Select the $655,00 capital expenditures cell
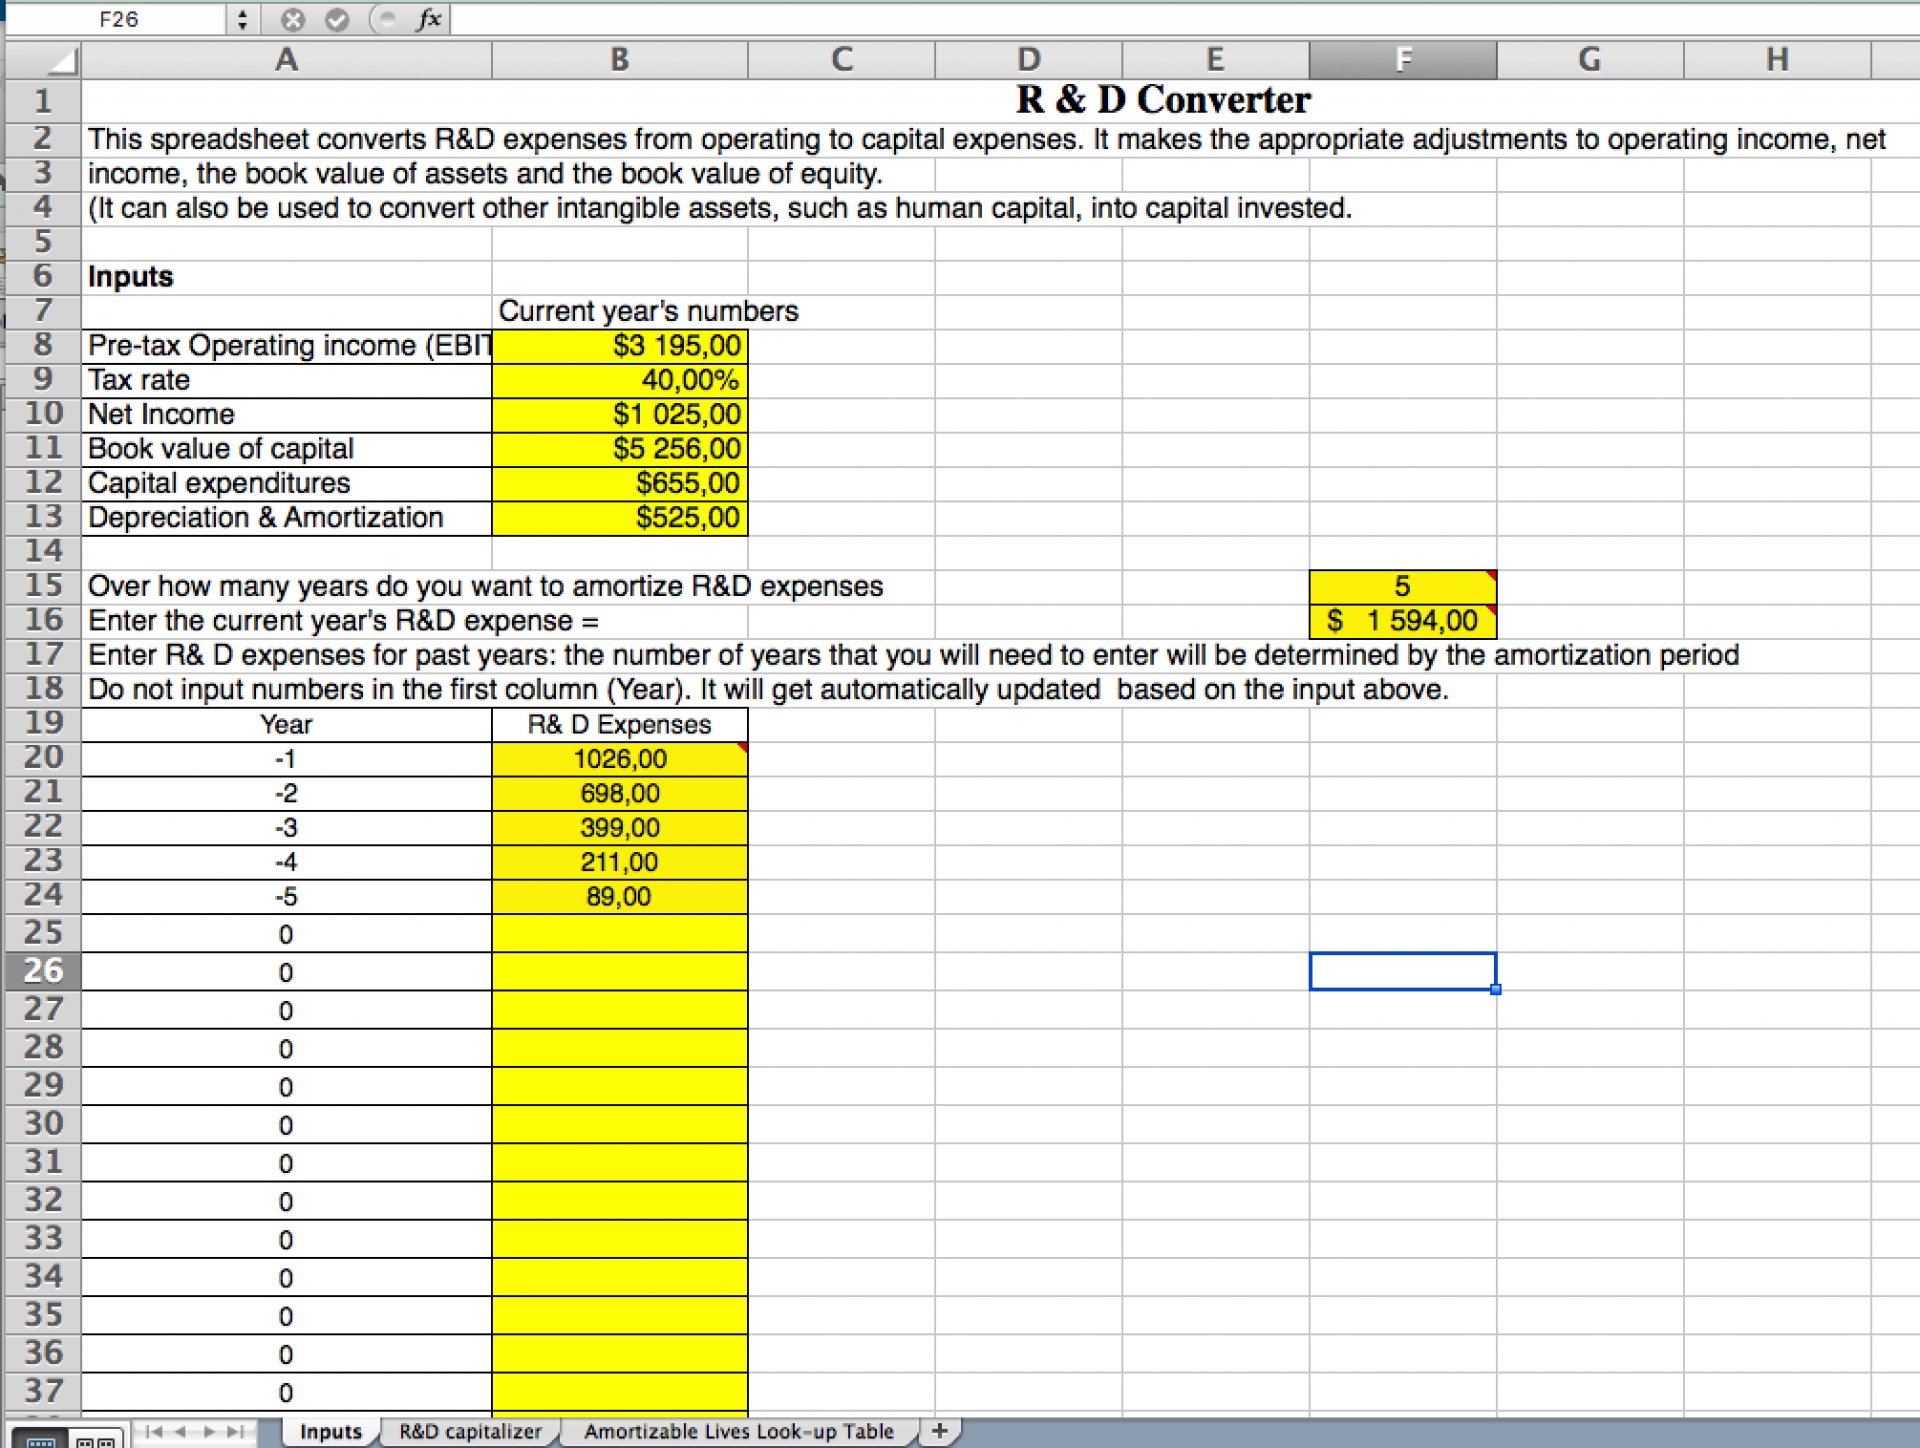The height and width of the screenshot is (1448, 1920). click(619, 484)
